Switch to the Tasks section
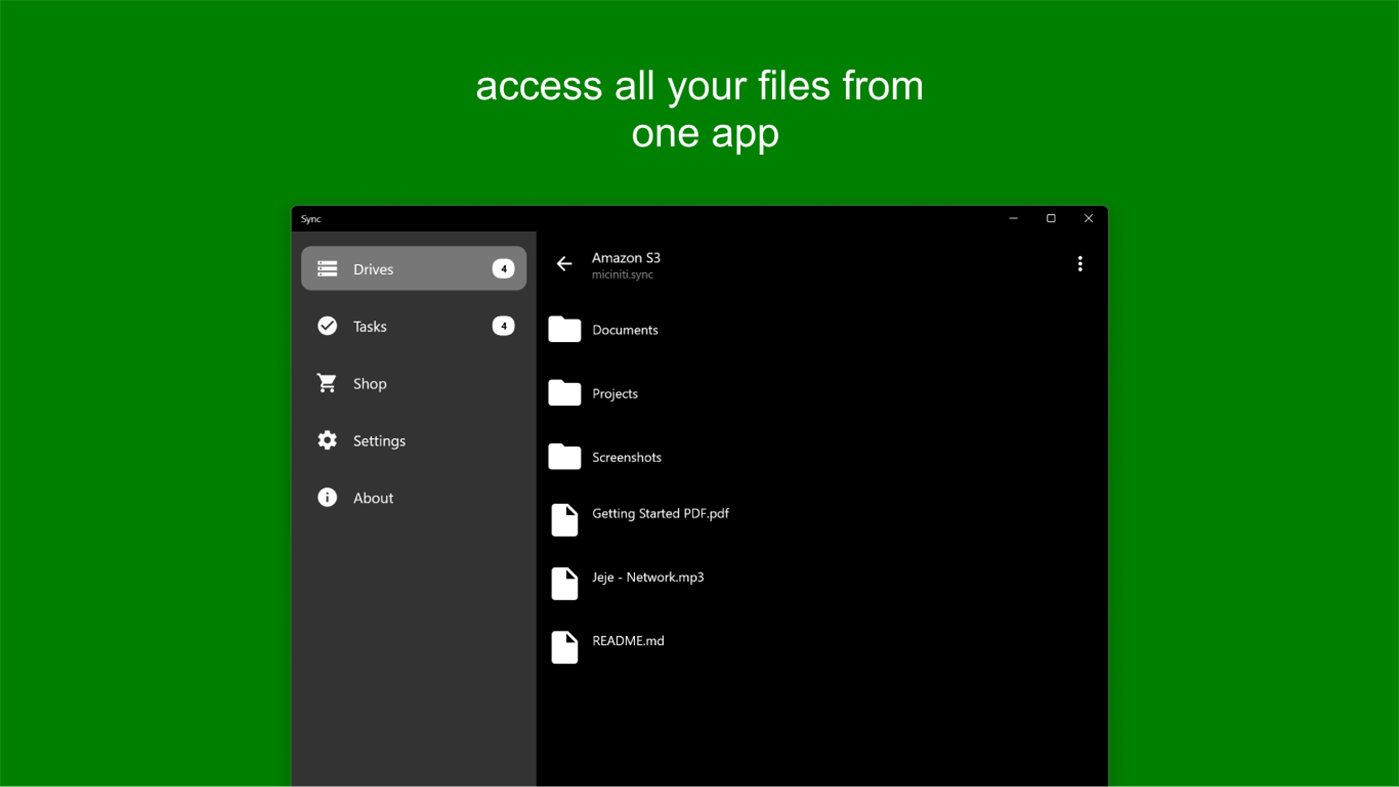The height and width of the screenshot is (787, 1399). (369, 325)
